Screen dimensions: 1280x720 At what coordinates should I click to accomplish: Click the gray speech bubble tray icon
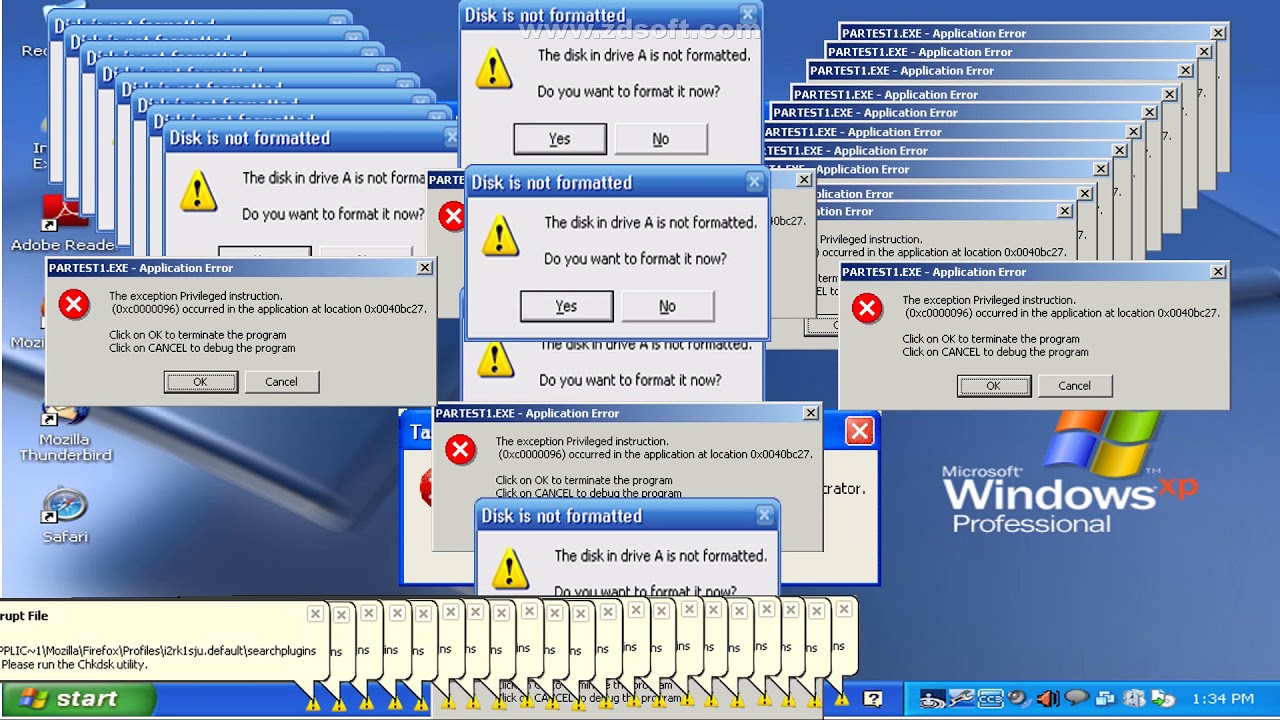click(1076, 698)
